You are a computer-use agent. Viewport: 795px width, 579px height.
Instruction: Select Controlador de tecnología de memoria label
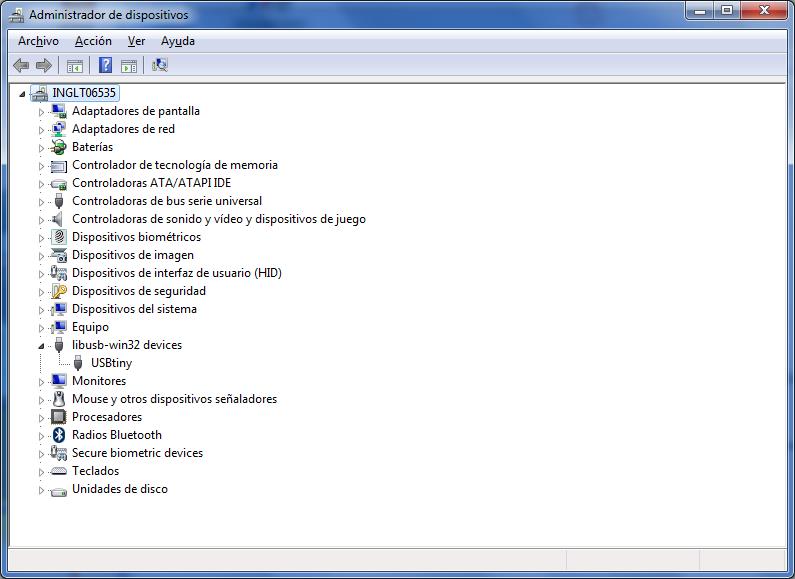(175, 165)
